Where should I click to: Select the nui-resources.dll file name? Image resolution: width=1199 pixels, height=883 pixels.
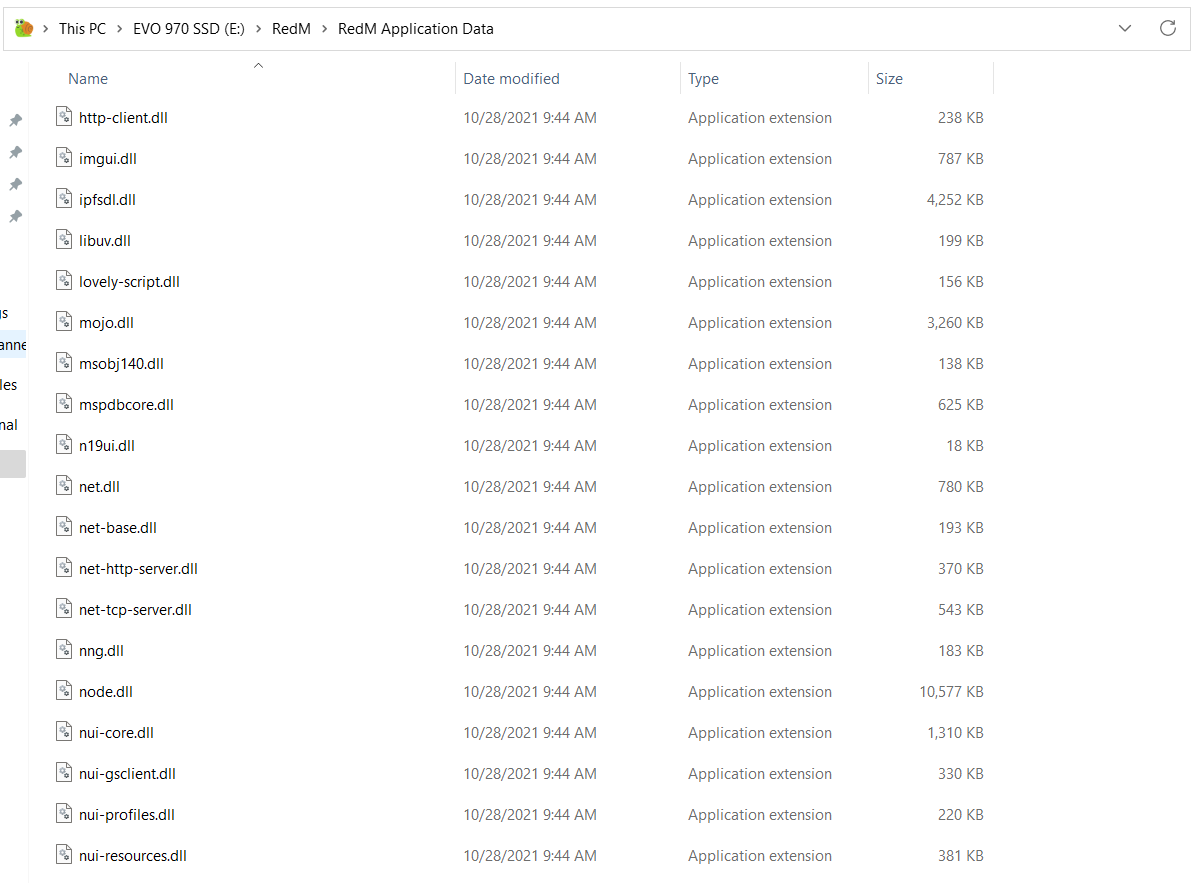pyautogui.click(x=133, y=856)
